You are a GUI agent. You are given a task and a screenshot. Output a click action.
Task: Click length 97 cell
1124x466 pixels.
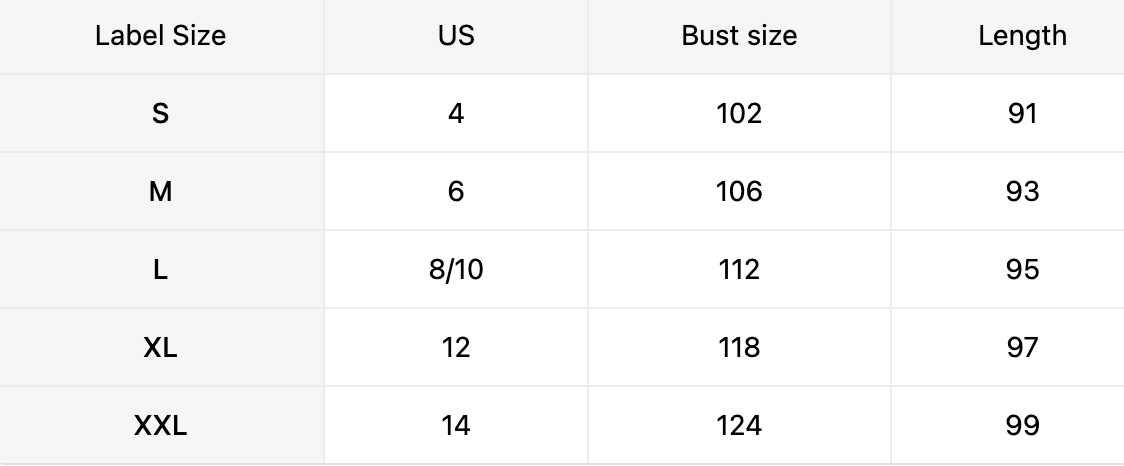(x=1022, y=348)
